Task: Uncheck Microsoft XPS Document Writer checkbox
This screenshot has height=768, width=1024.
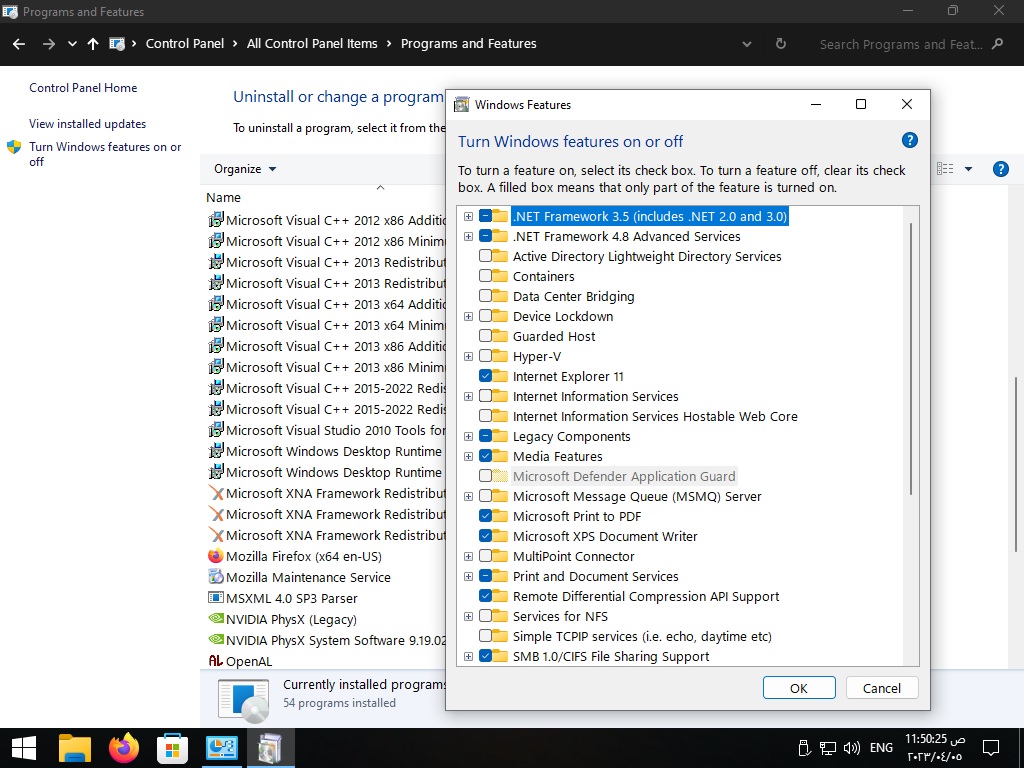Action: click(485, 536)
